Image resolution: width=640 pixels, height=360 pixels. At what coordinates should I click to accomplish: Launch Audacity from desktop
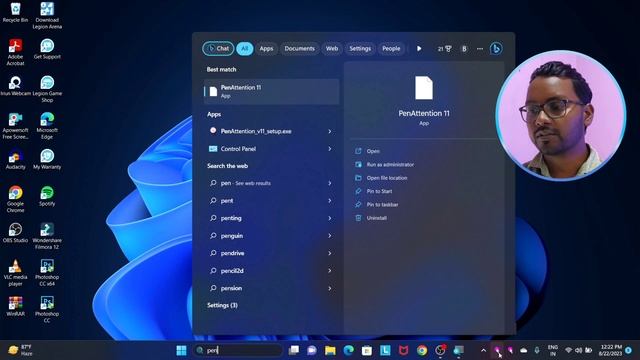click(x=15, y=159)
